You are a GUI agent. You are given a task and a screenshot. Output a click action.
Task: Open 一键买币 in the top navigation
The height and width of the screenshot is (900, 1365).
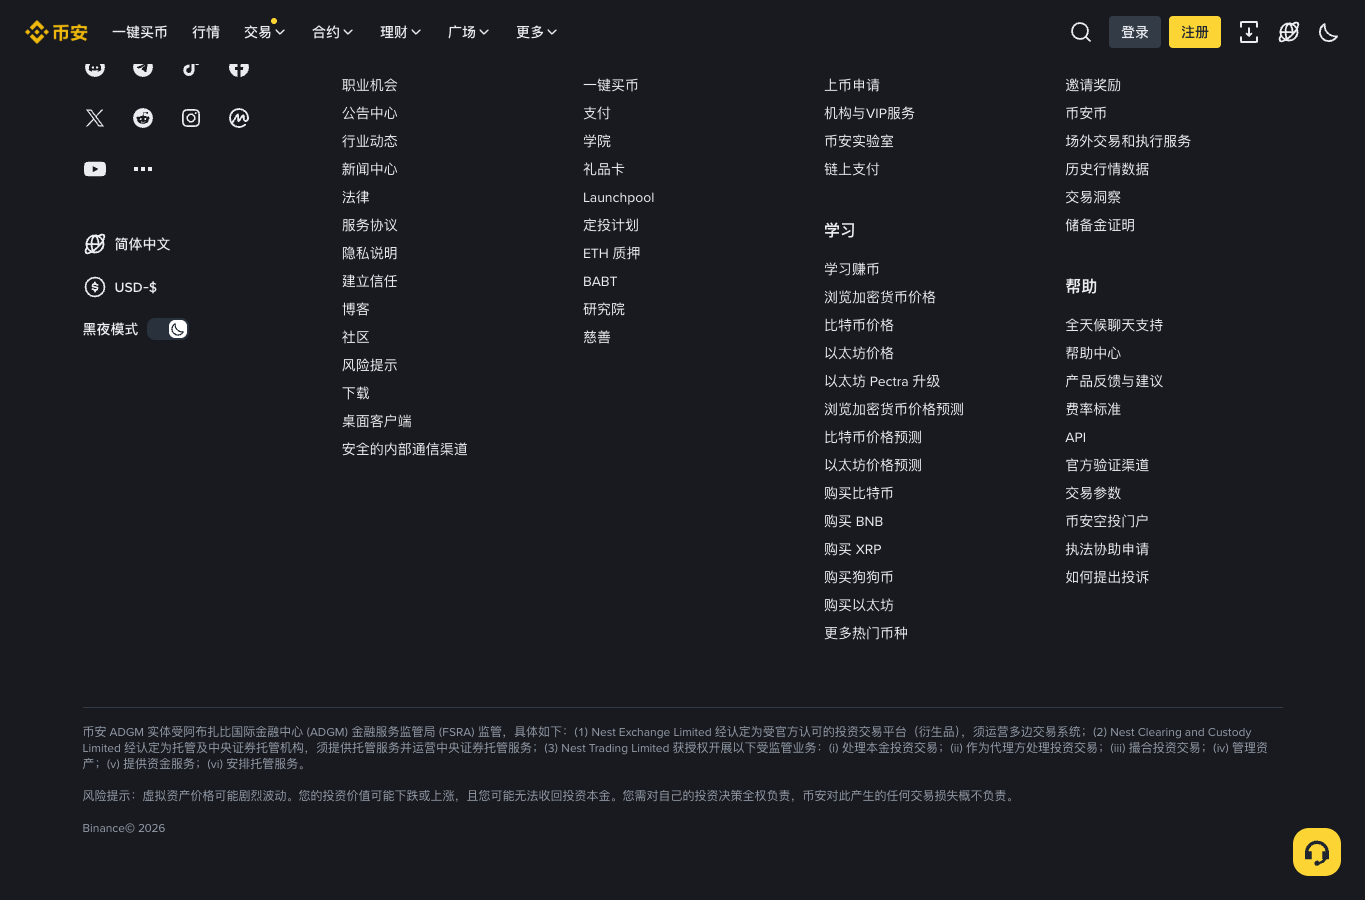pos(140,32)
